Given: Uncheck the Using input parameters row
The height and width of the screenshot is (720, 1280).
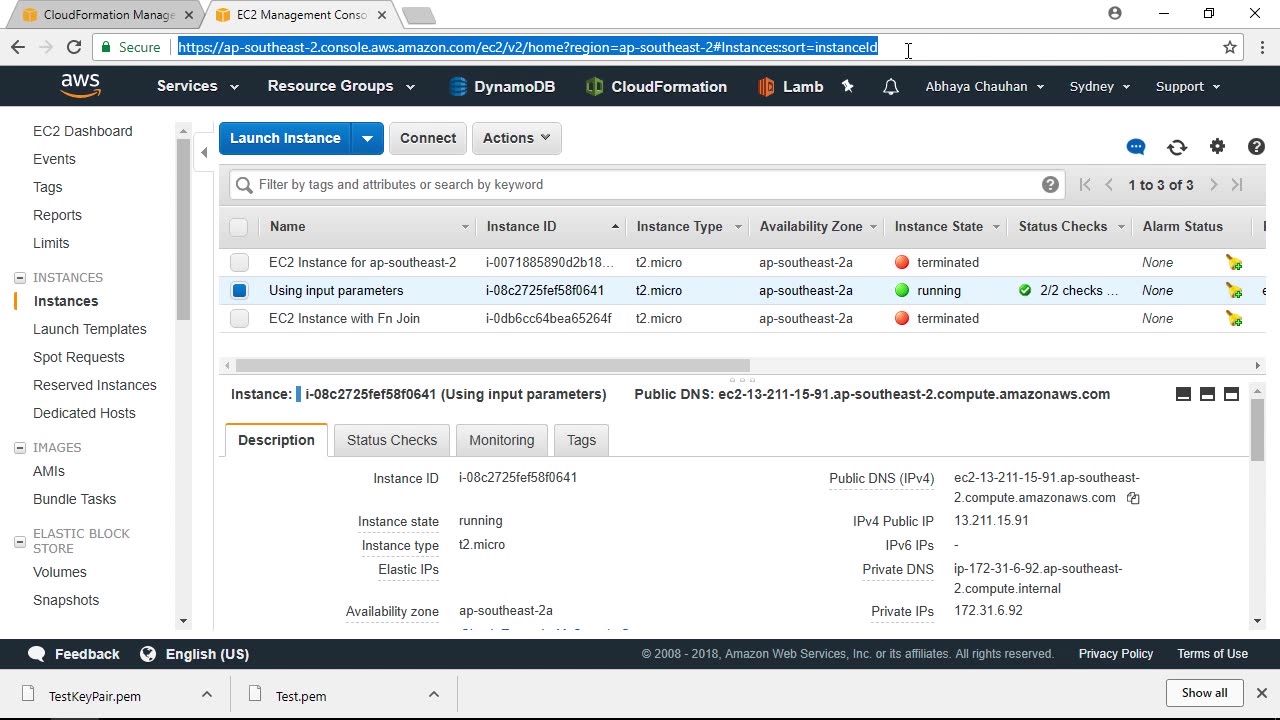Looking at the screenshot, I should (x=239, y=291).
